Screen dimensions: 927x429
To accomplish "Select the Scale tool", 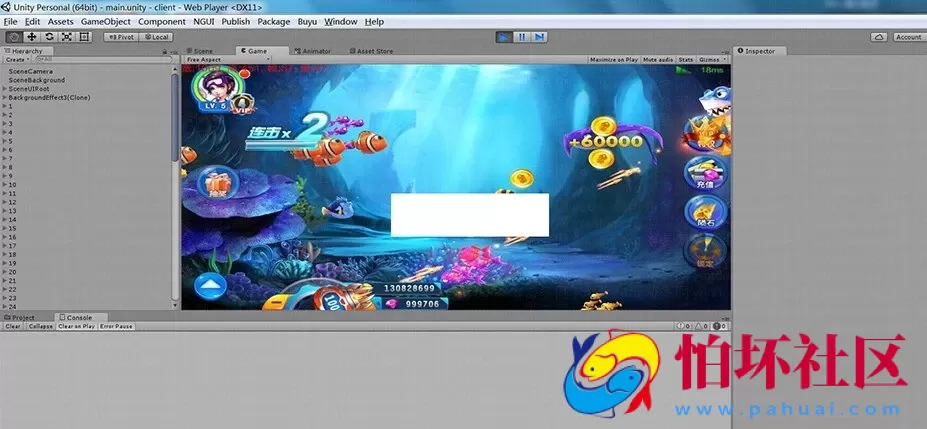I will [67, 37].
